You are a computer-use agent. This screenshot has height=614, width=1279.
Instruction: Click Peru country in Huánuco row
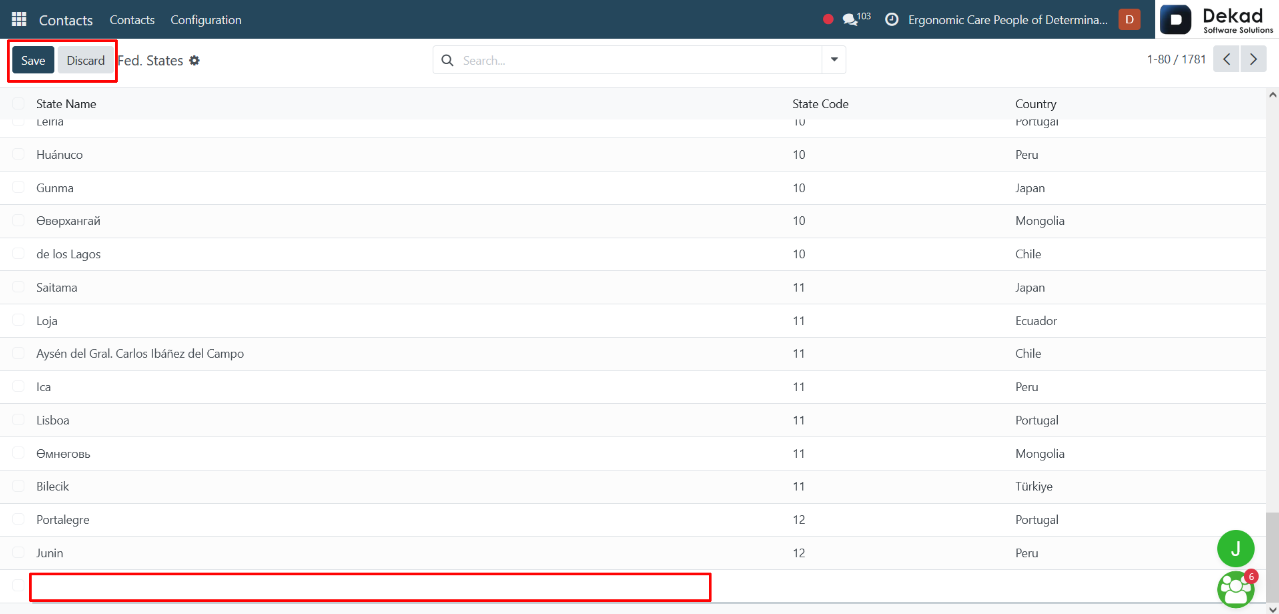point(1027,155)
